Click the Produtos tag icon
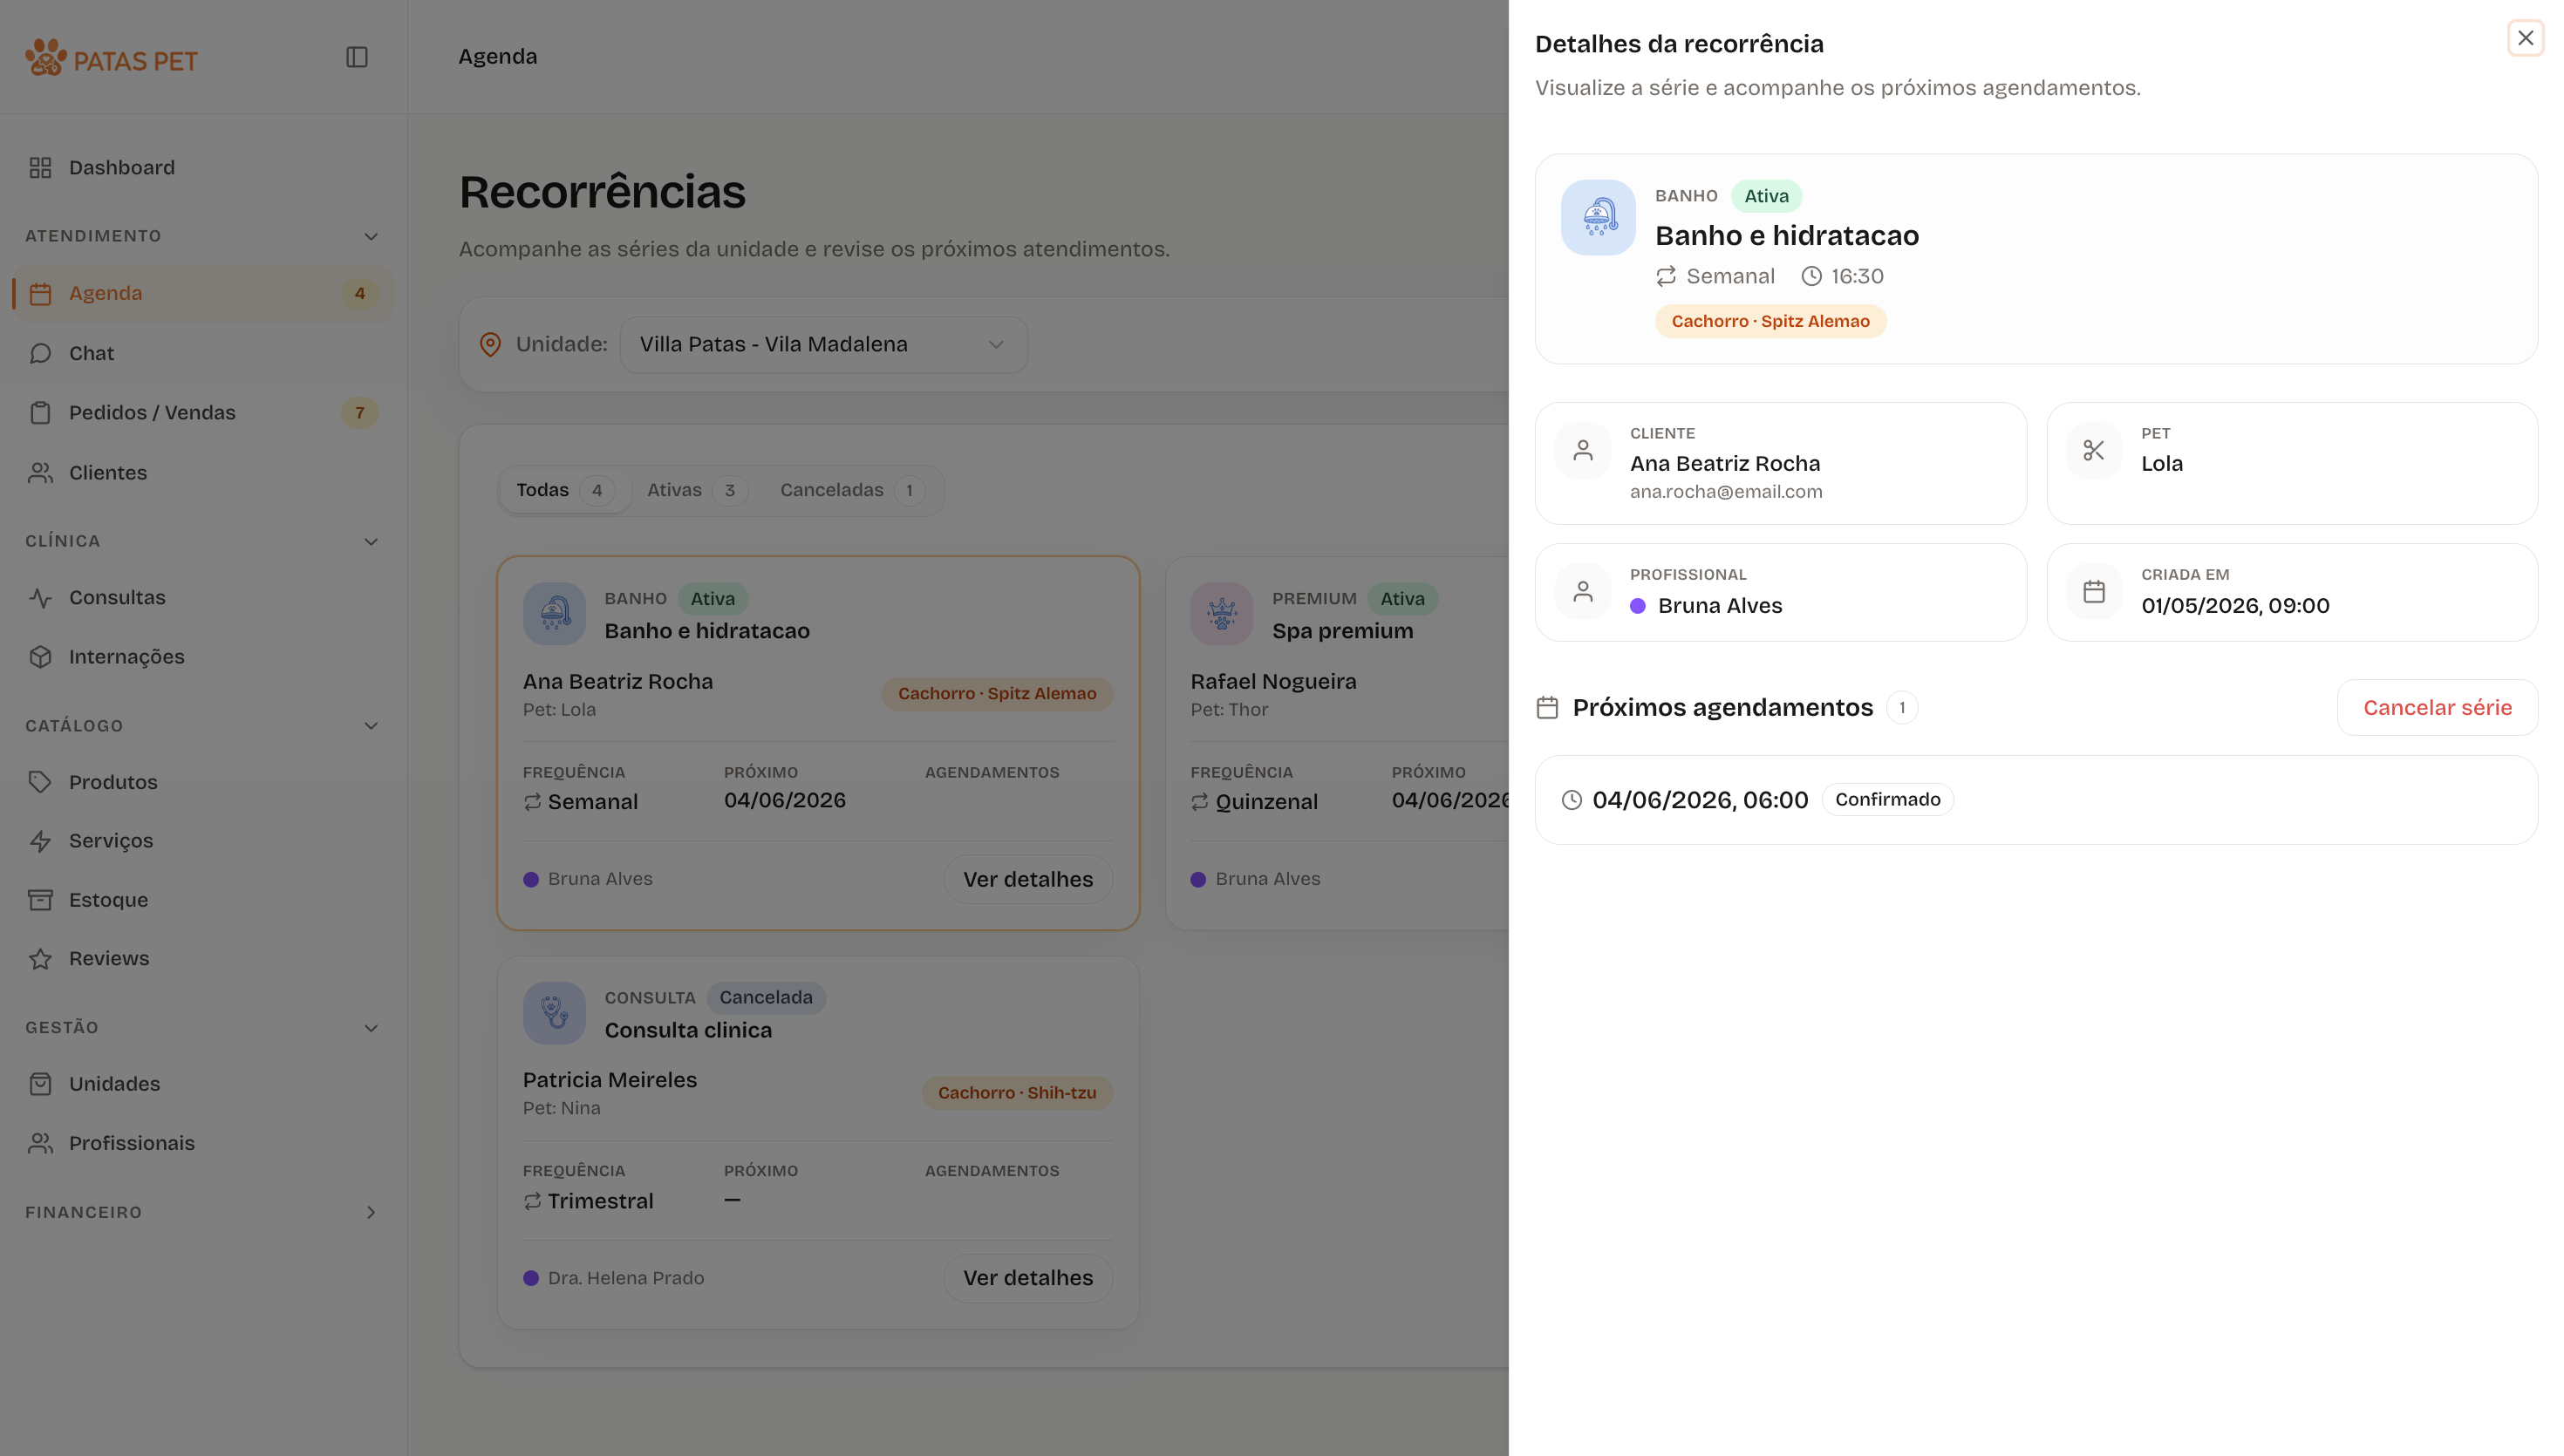 point(40,782)
